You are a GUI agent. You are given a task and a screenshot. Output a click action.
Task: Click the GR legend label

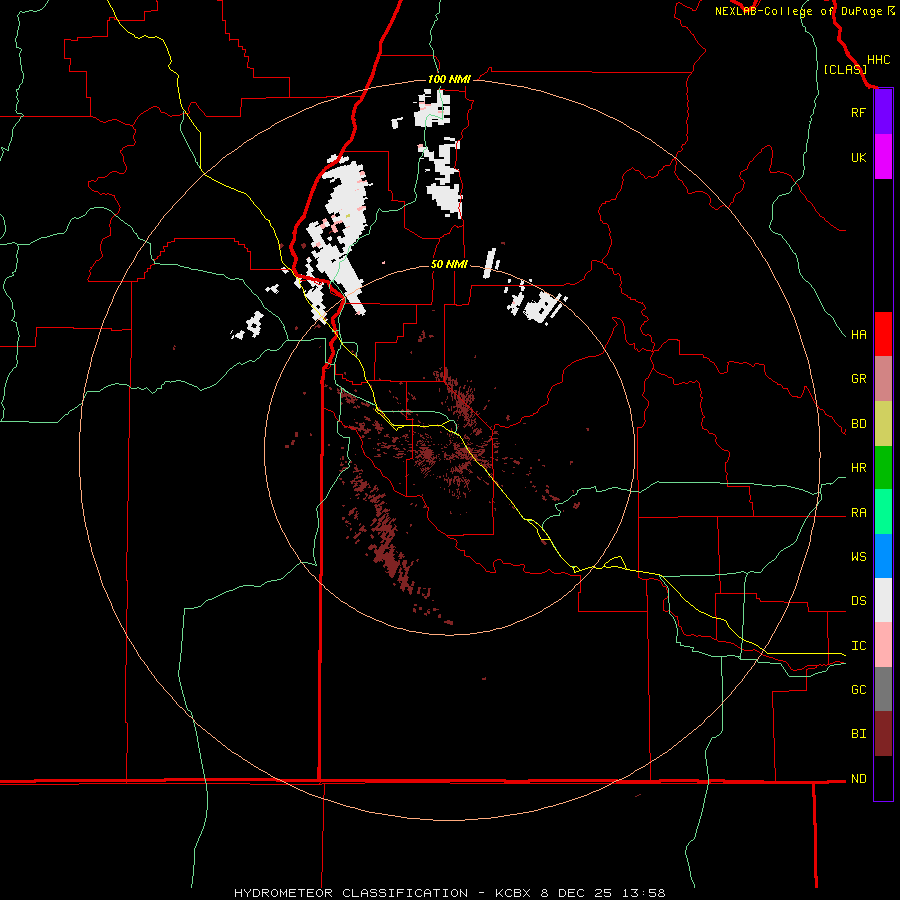pyautogui.click(x=858, y=379)
